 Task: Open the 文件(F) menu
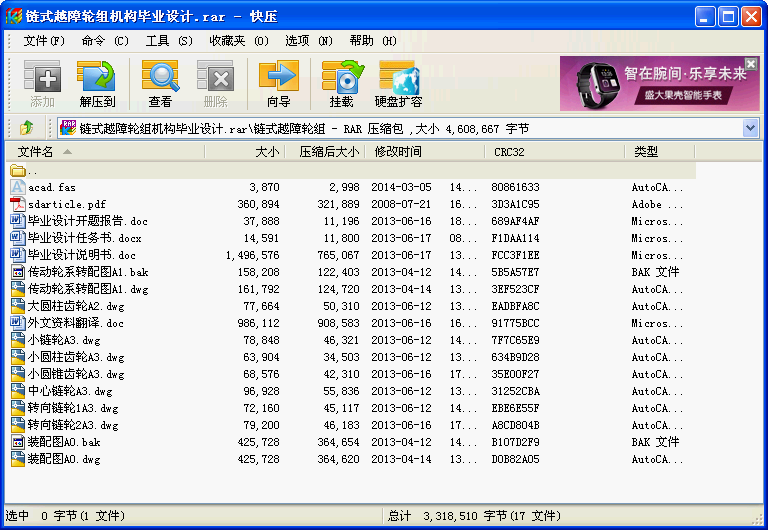click(x=44, y=41)
